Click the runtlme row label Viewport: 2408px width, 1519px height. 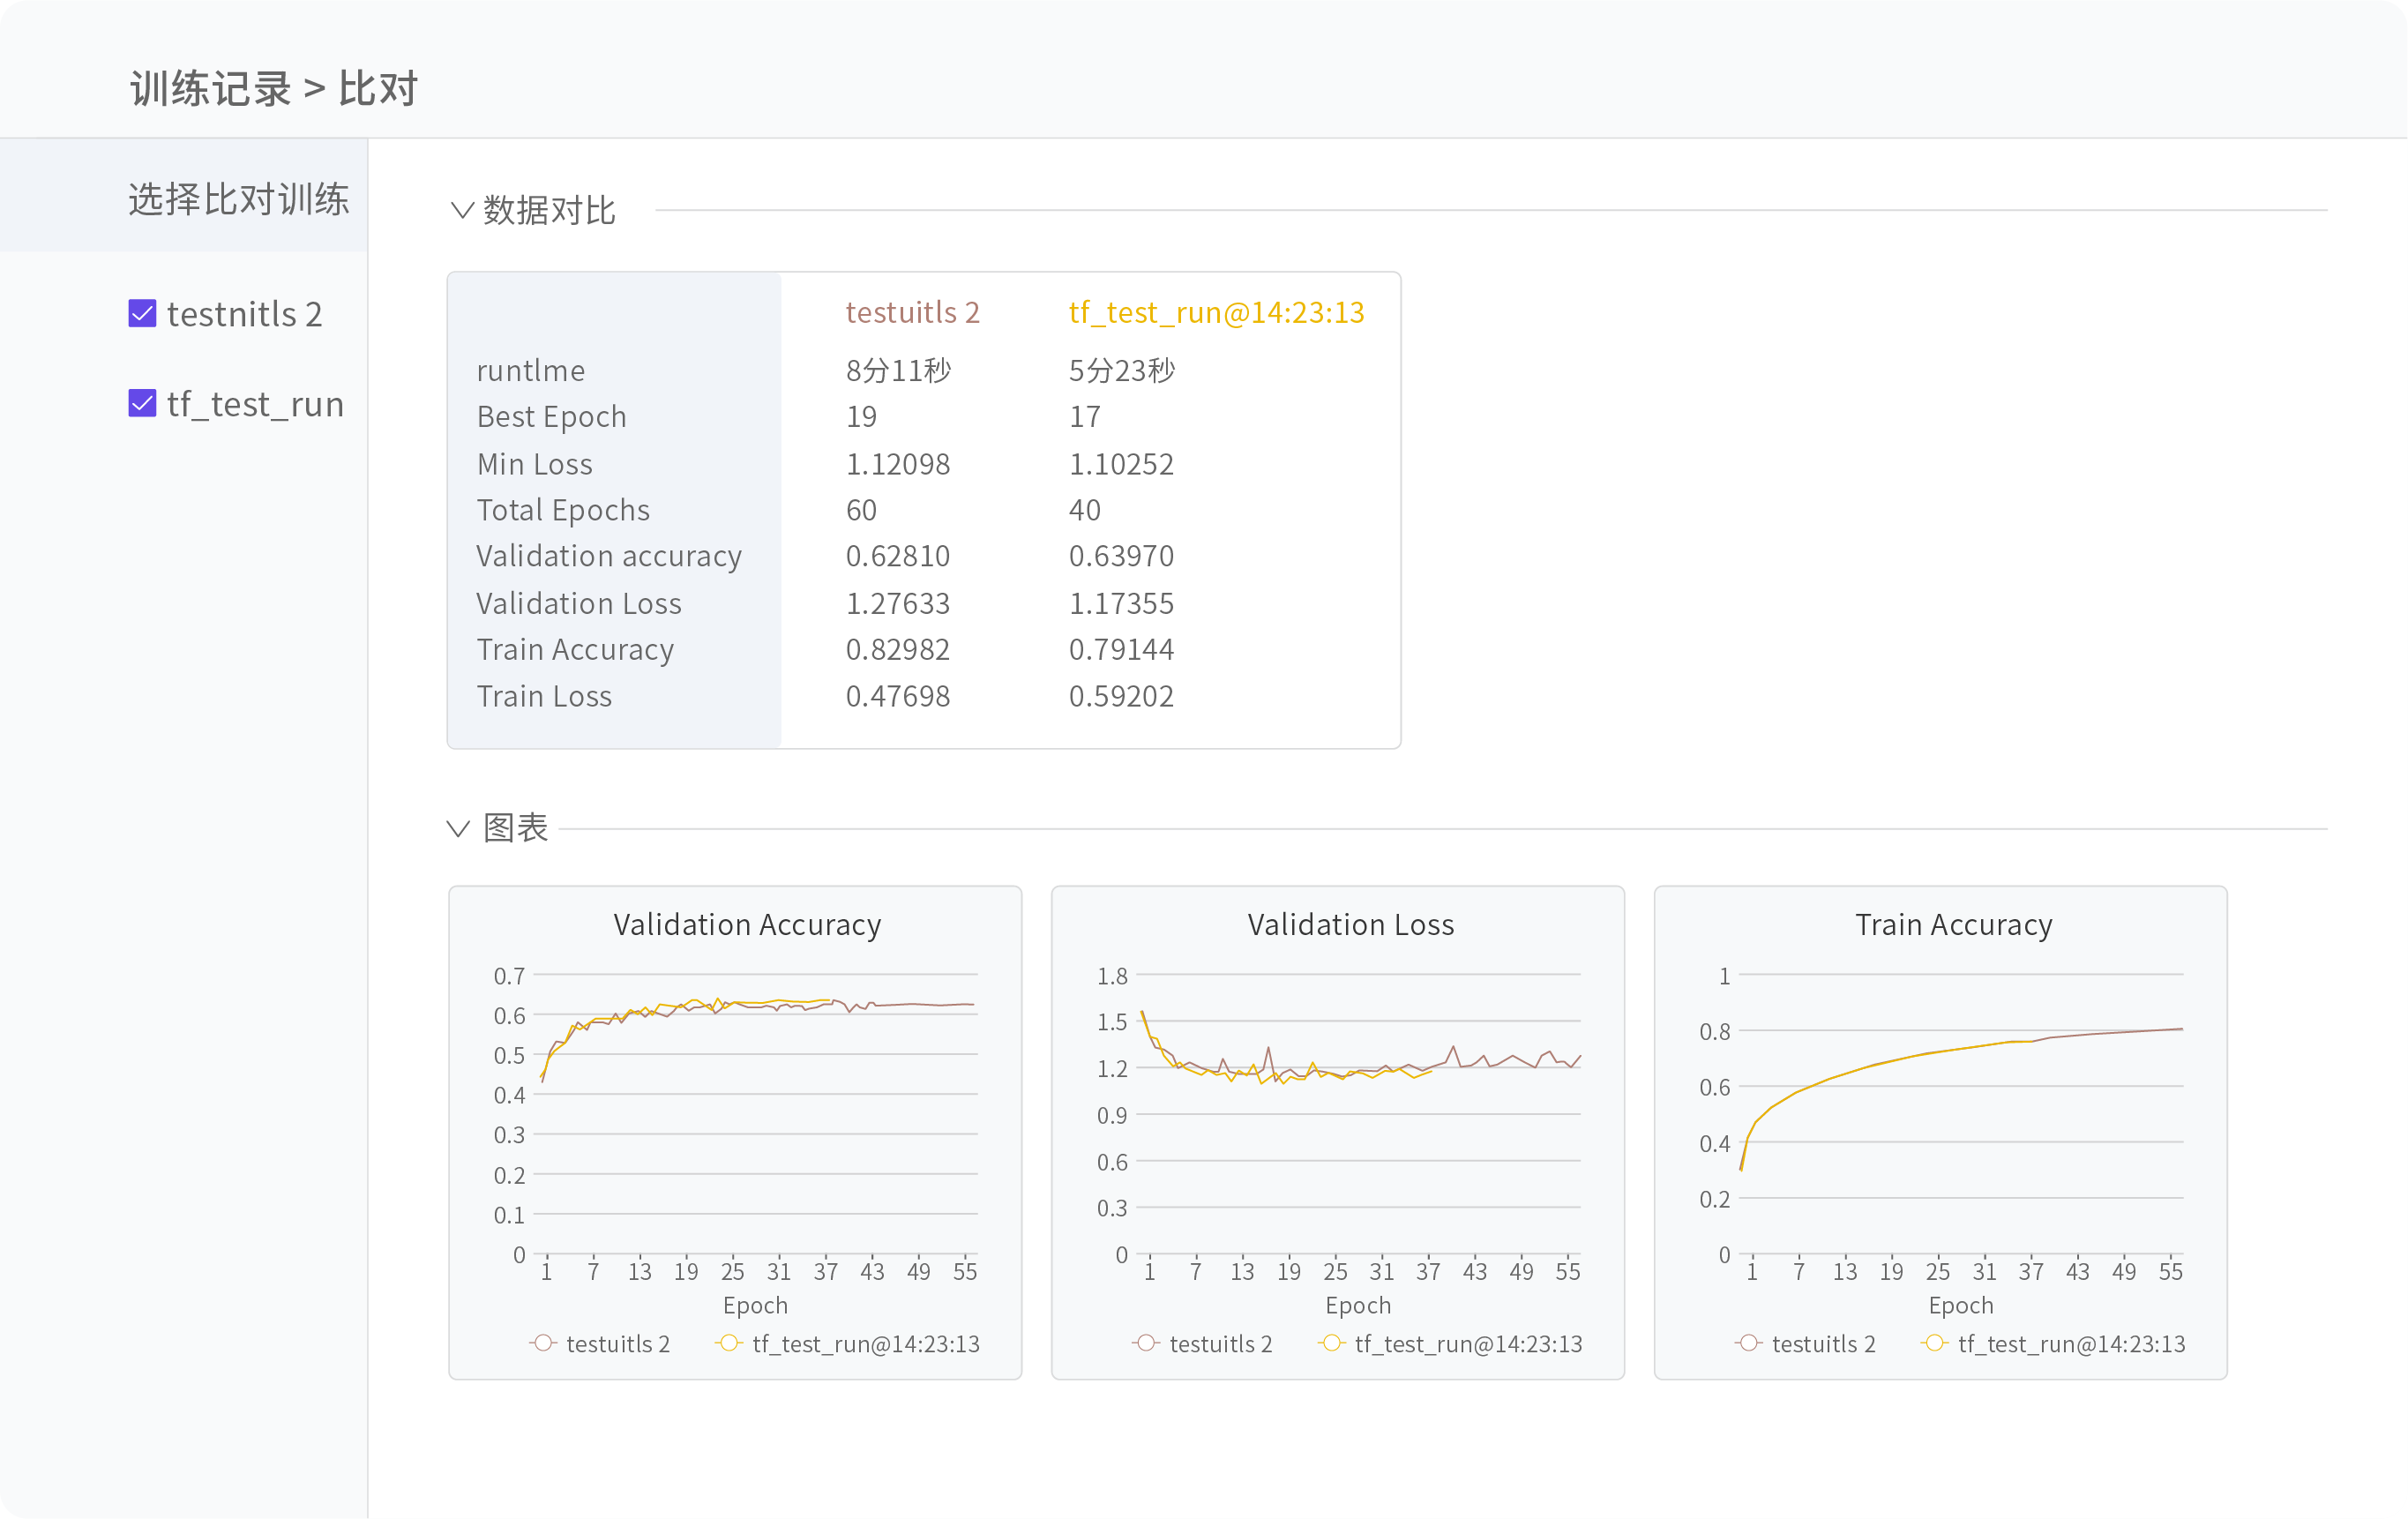[x=531, y=371]
